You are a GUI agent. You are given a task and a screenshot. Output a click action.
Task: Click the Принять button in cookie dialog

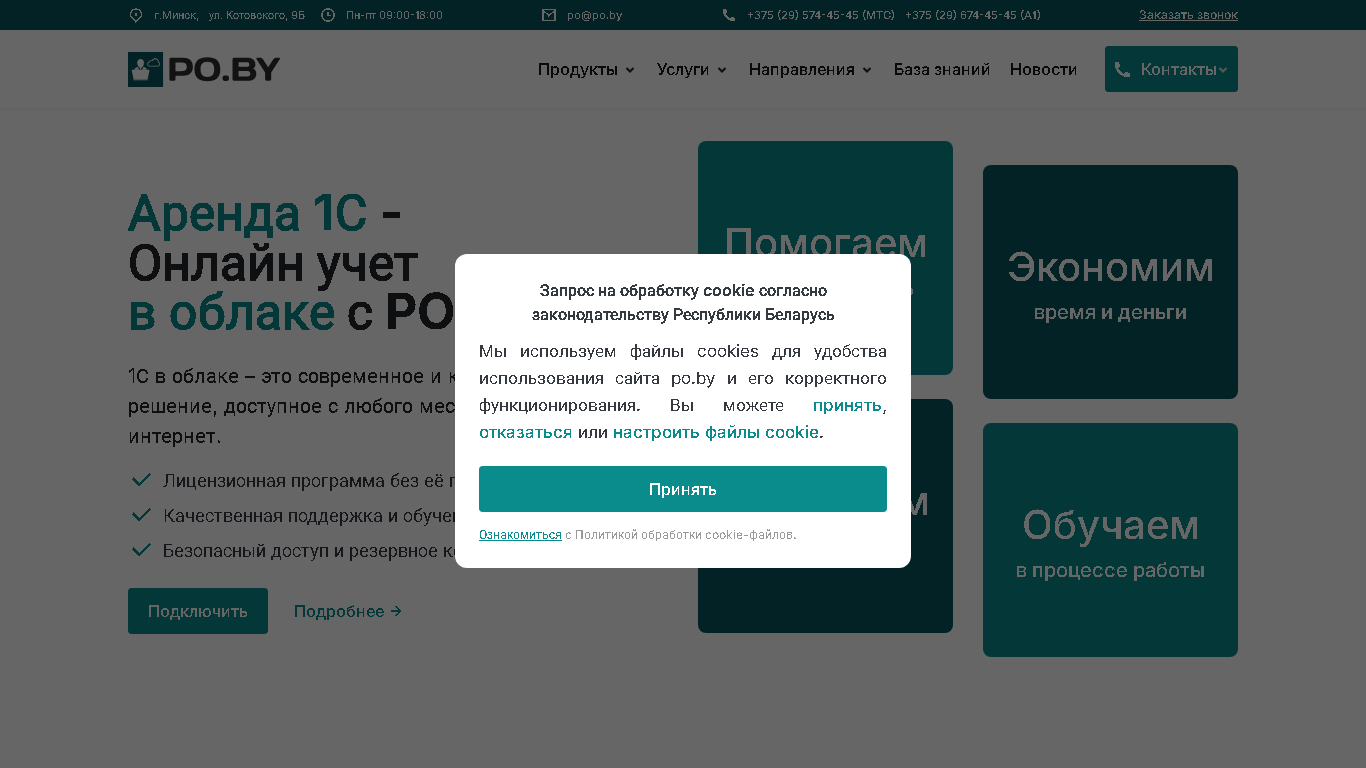click(683, 489)
